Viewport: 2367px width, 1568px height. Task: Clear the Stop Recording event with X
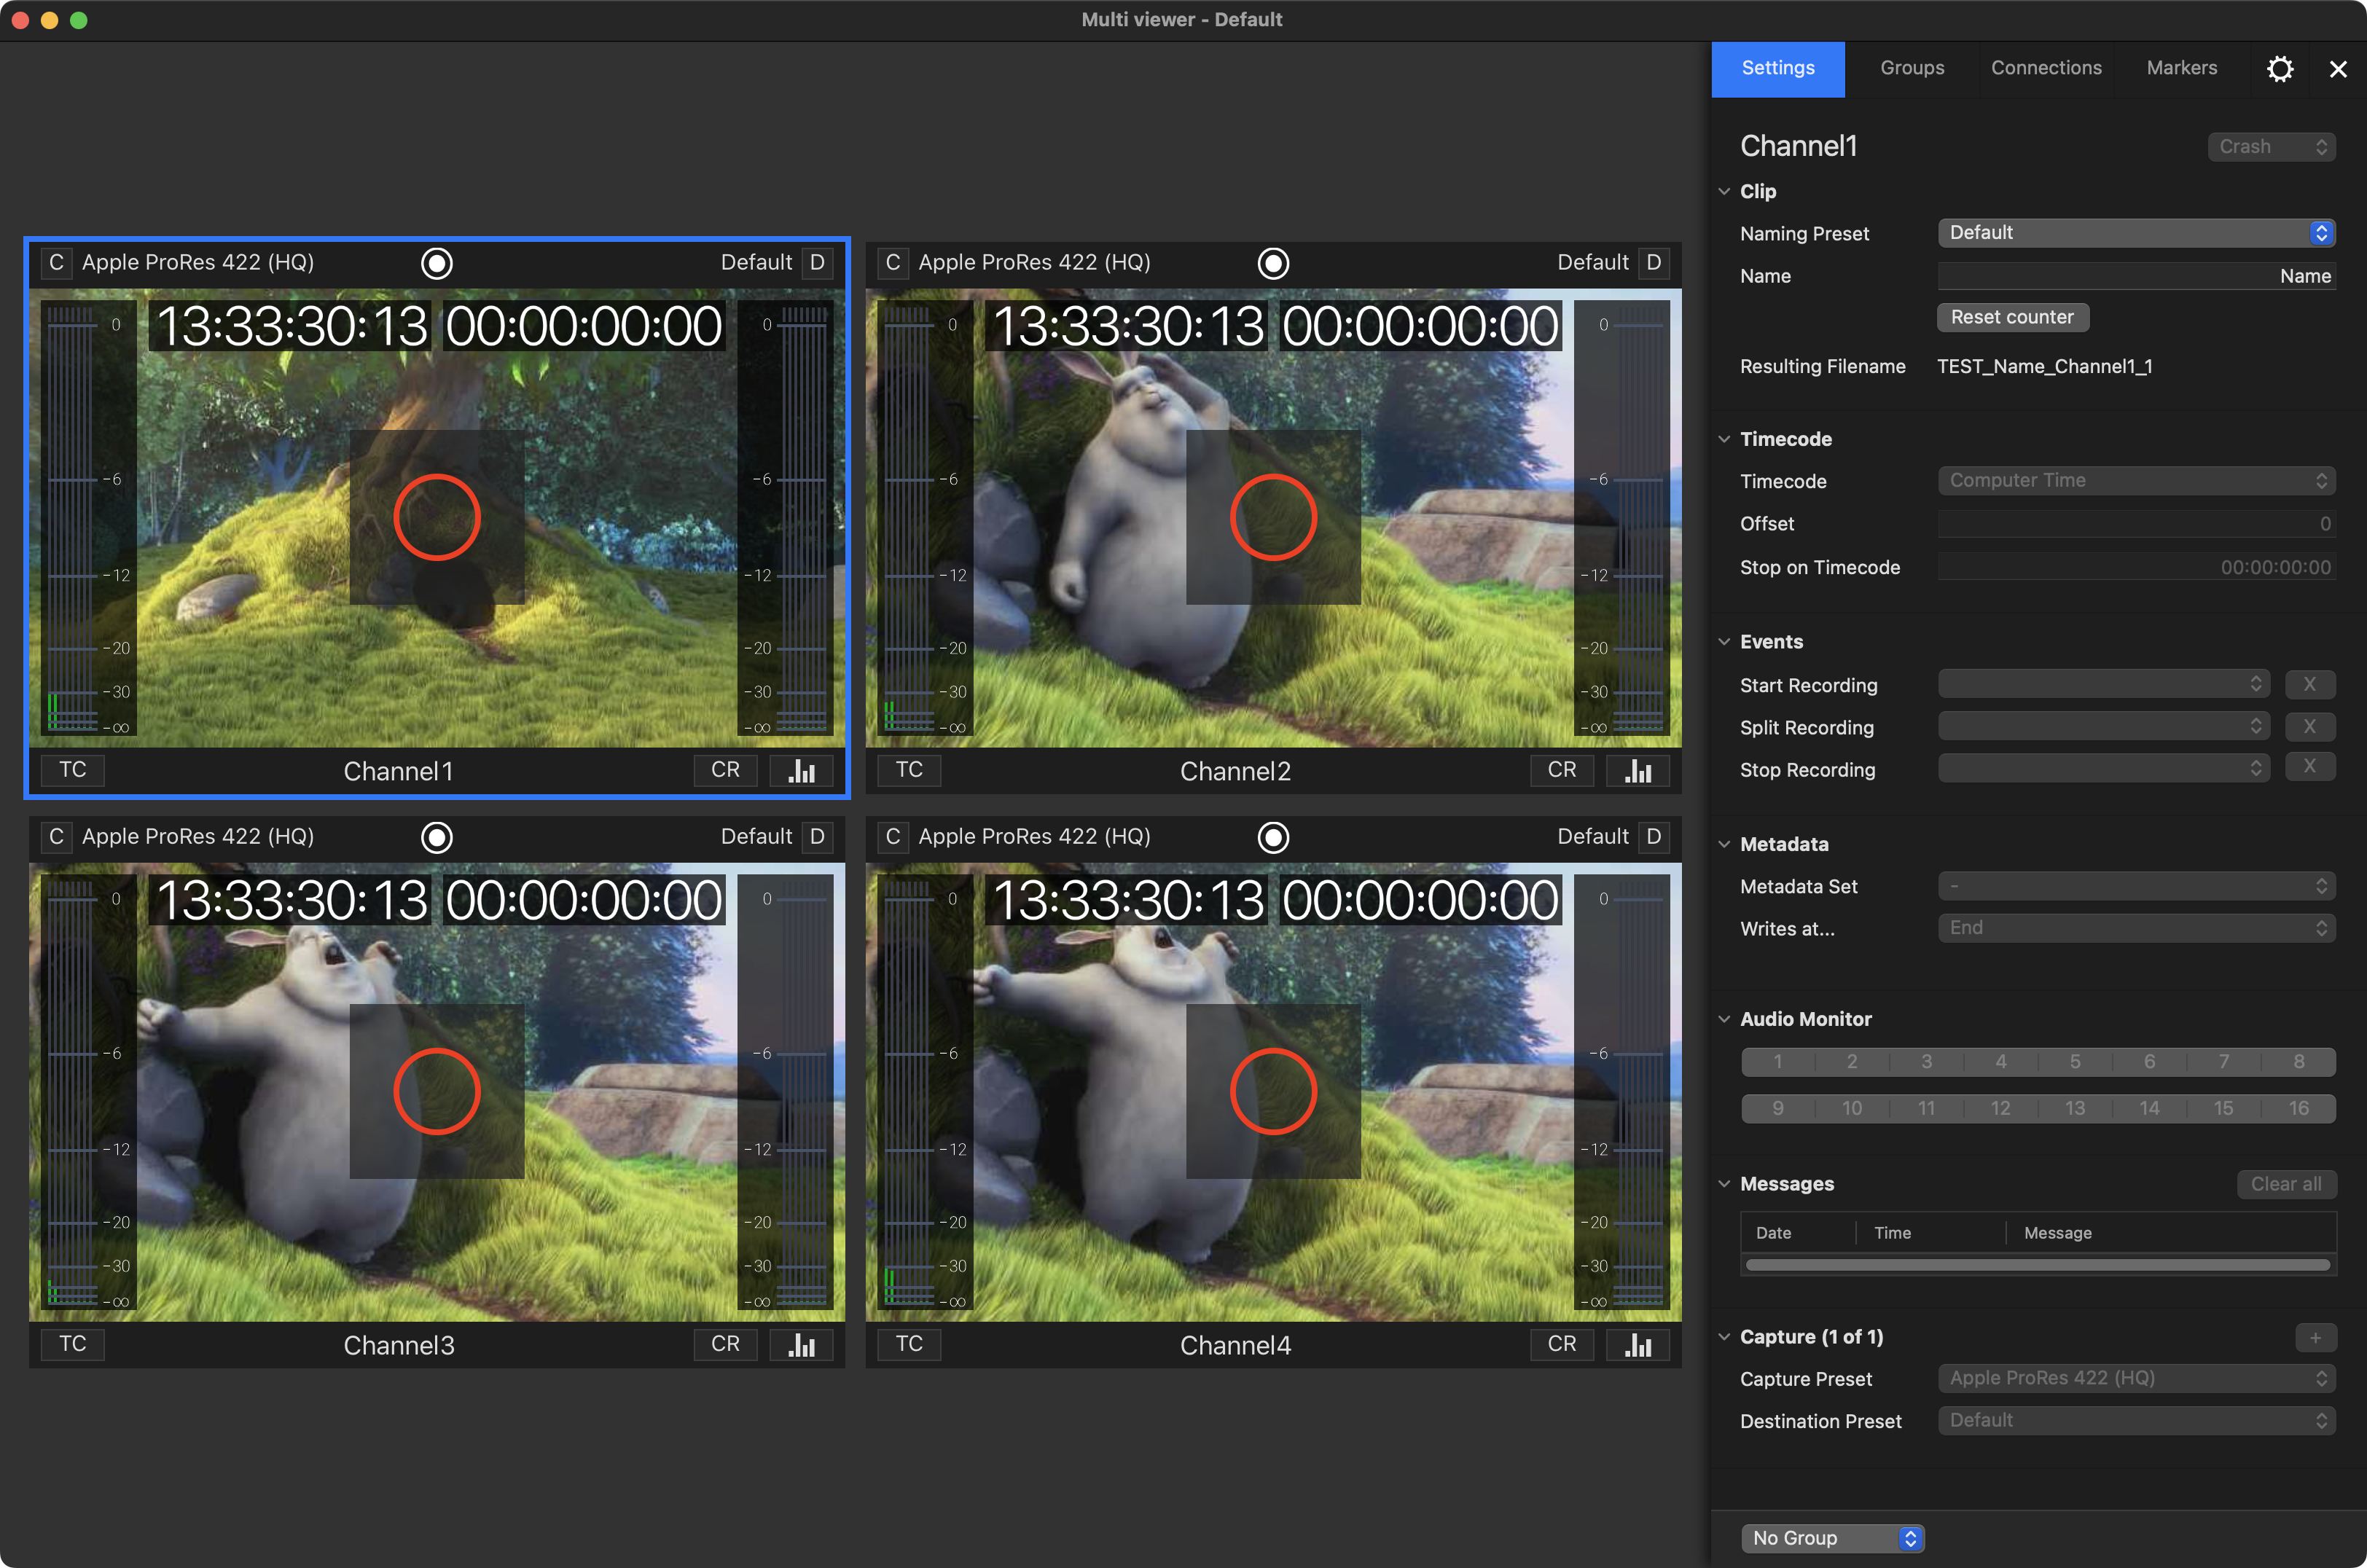coord(2309,767)
